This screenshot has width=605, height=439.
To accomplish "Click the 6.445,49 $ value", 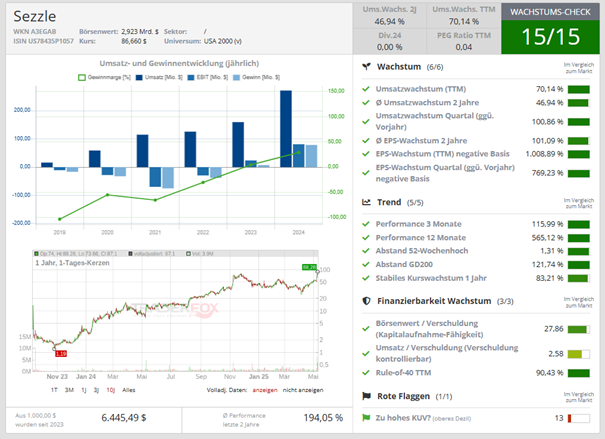I will pyautogui.click(x=124, y=418).
